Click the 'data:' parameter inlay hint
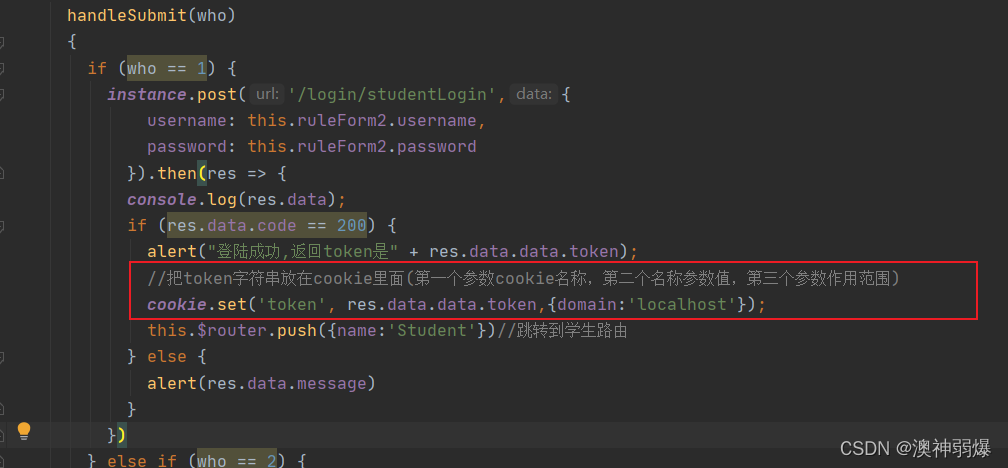The width and height of the screenshot is (1008, 468). pos(534,94)
